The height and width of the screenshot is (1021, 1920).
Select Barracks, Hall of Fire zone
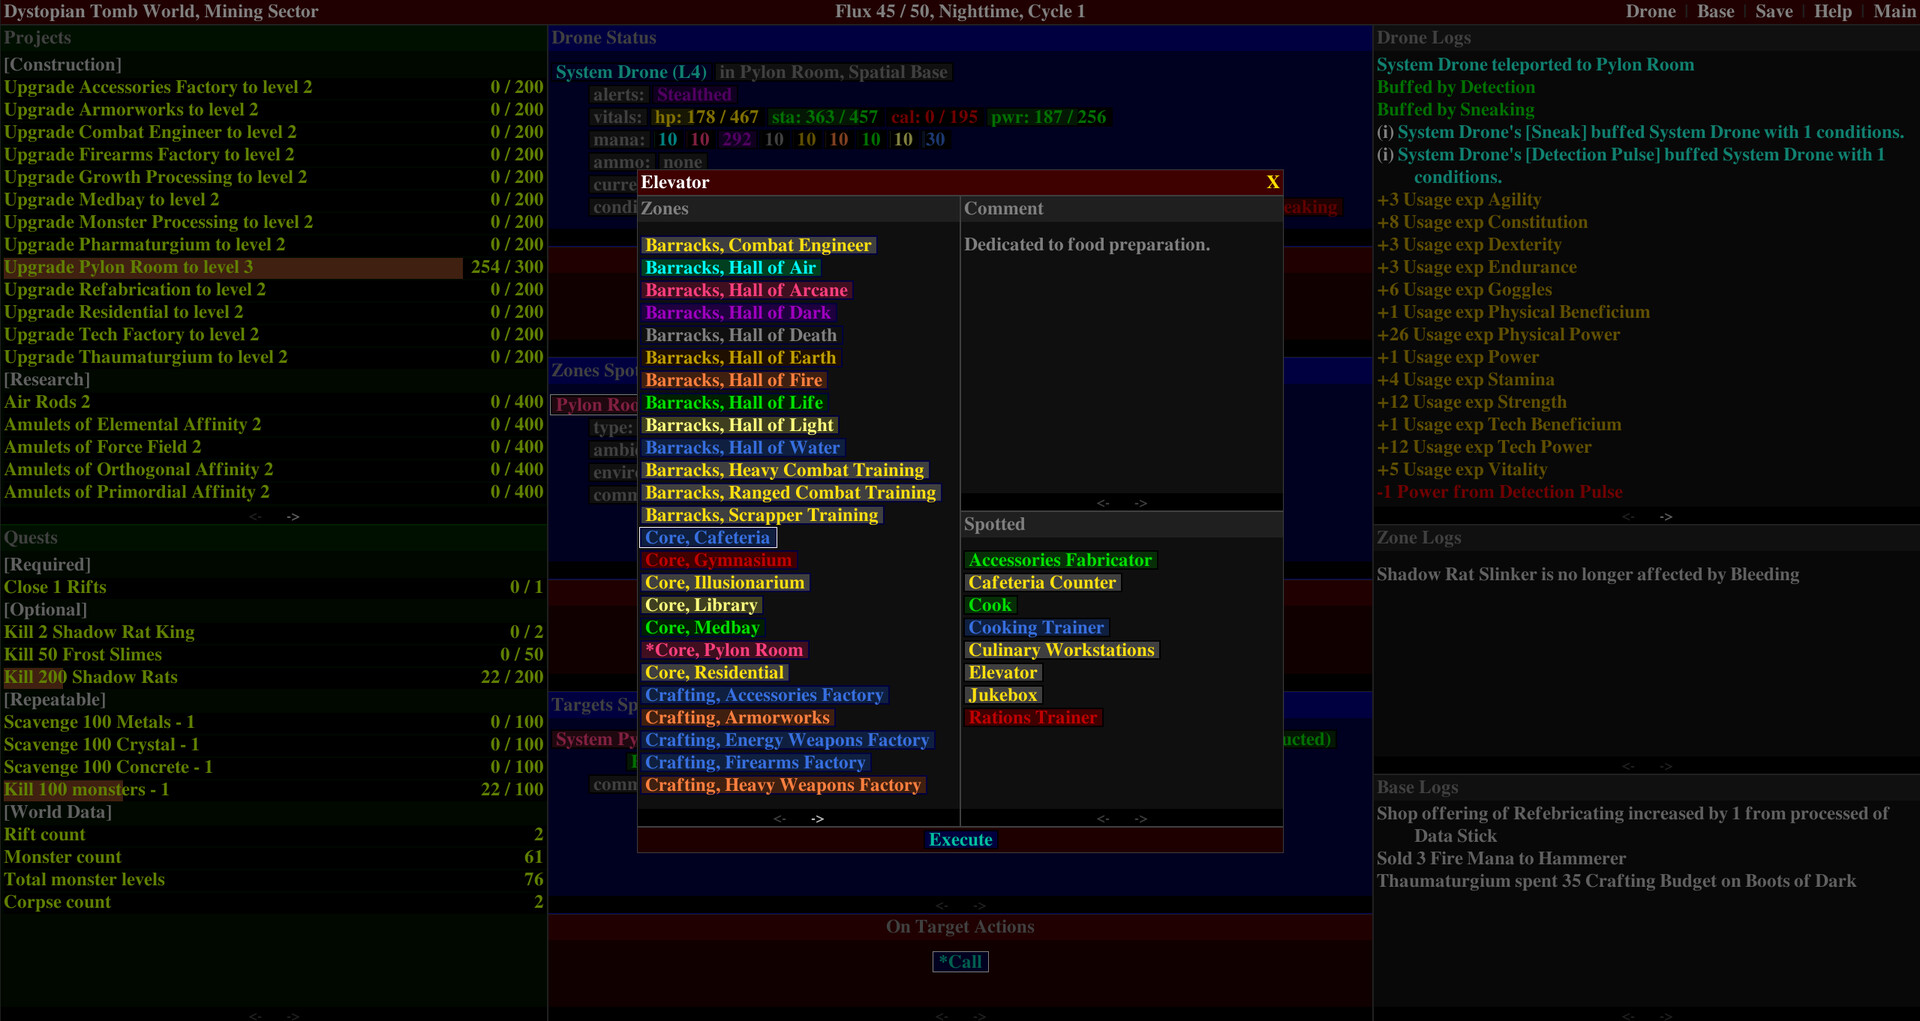coord(733,380)
